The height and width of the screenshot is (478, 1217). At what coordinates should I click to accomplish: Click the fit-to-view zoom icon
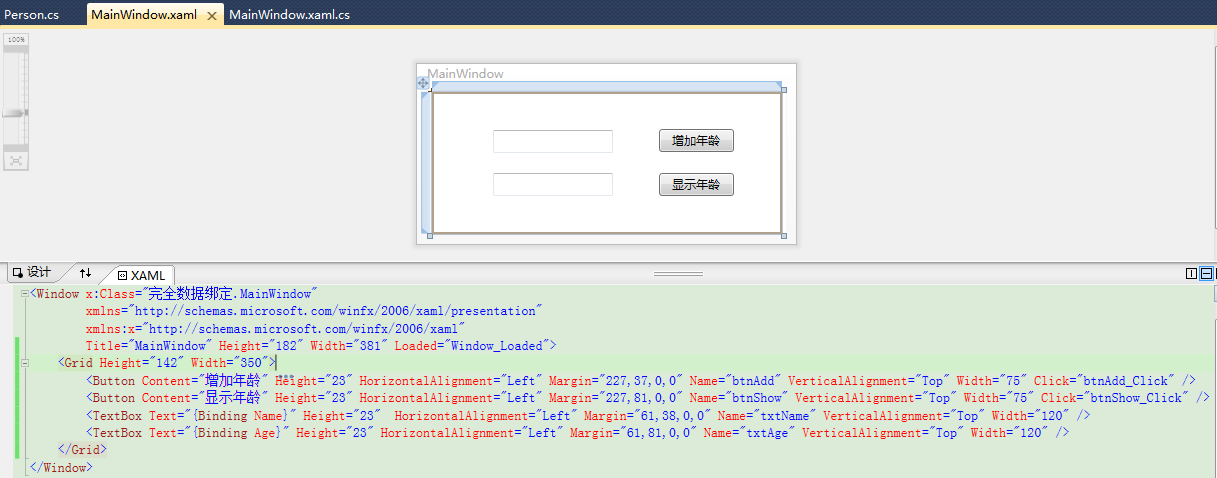[x=16, y=160]
